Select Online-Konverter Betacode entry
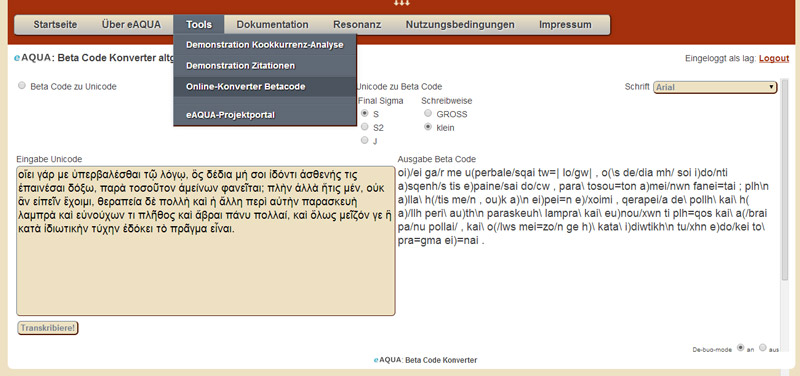The image size is (800, 376). click(265, 87)
